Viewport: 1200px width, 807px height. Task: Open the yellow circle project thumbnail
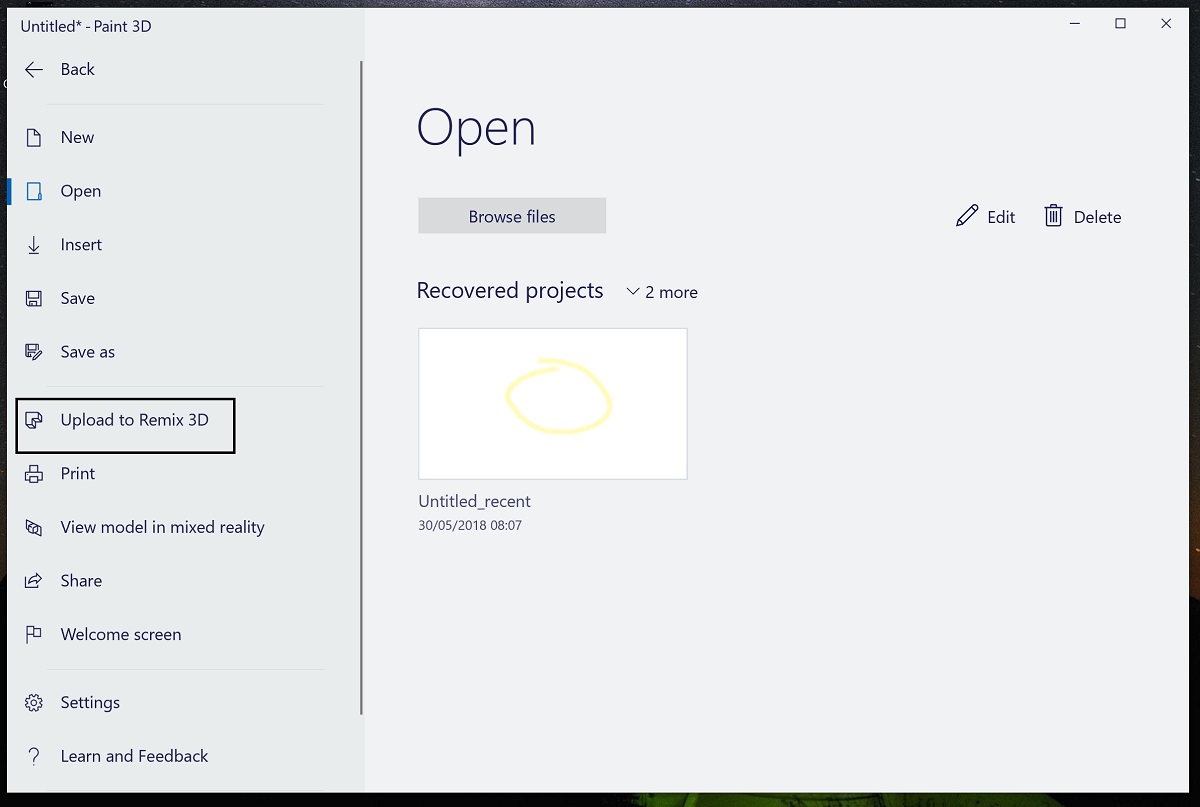coord(553,404)
